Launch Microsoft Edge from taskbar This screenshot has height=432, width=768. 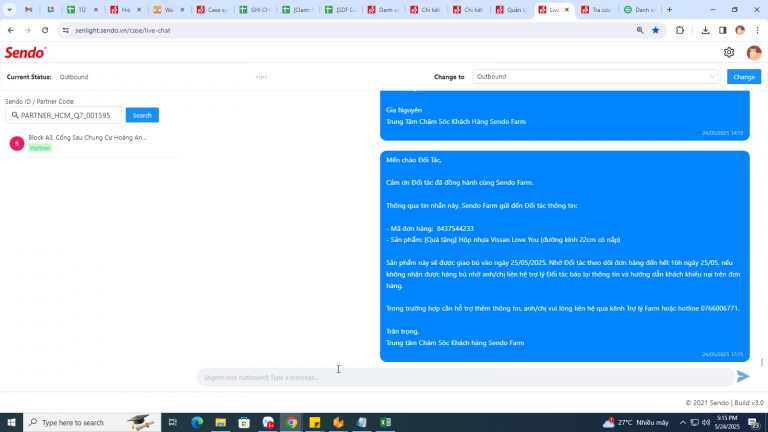[197, 422]
